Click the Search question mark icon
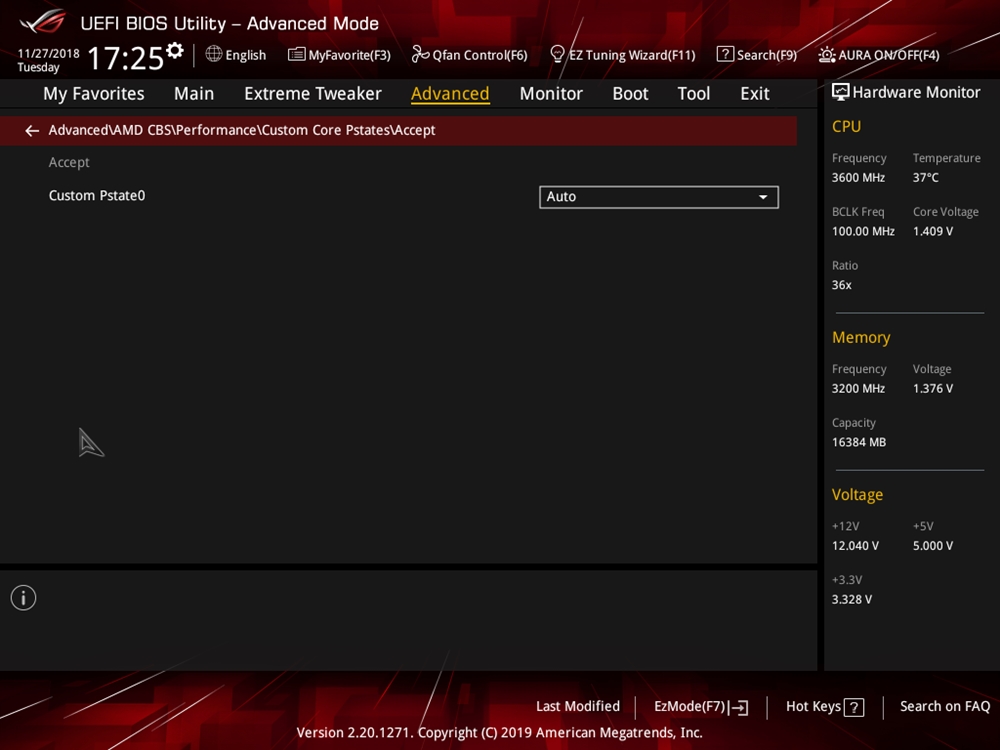This screenshot has height=750, width=1000. (725, 54)
